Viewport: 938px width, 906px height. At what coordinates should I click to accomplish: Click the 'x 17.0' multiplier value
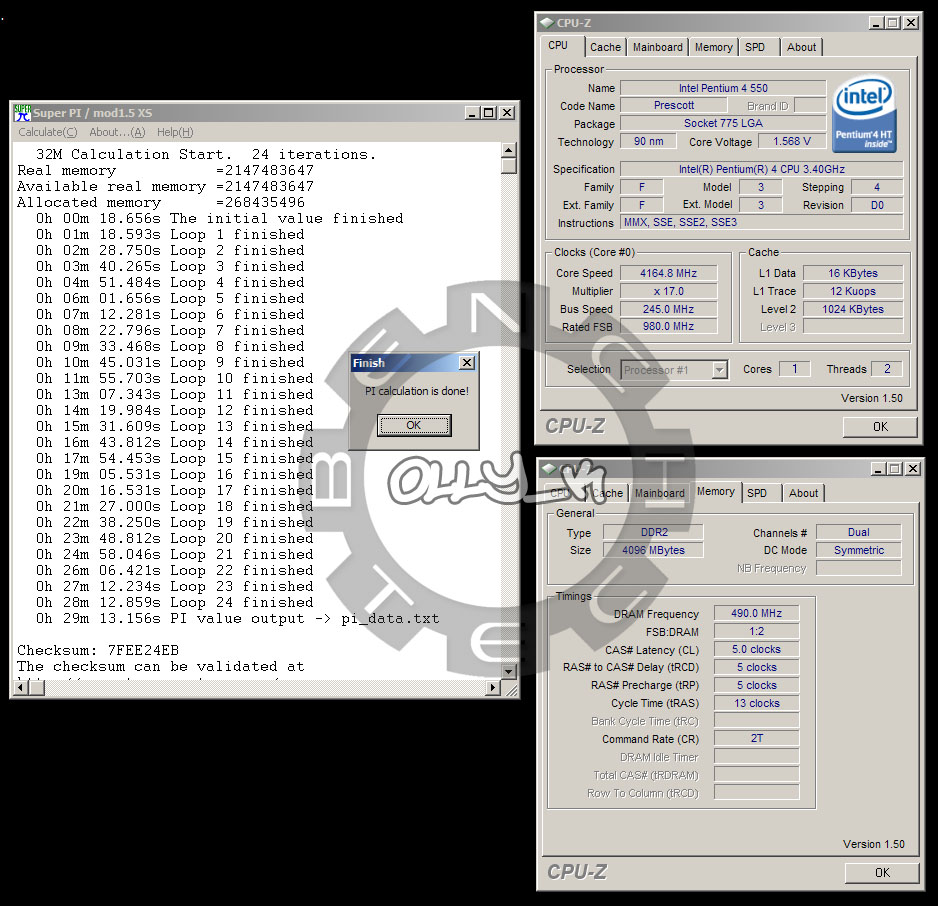pyautogui.click(x=668, y=291)
